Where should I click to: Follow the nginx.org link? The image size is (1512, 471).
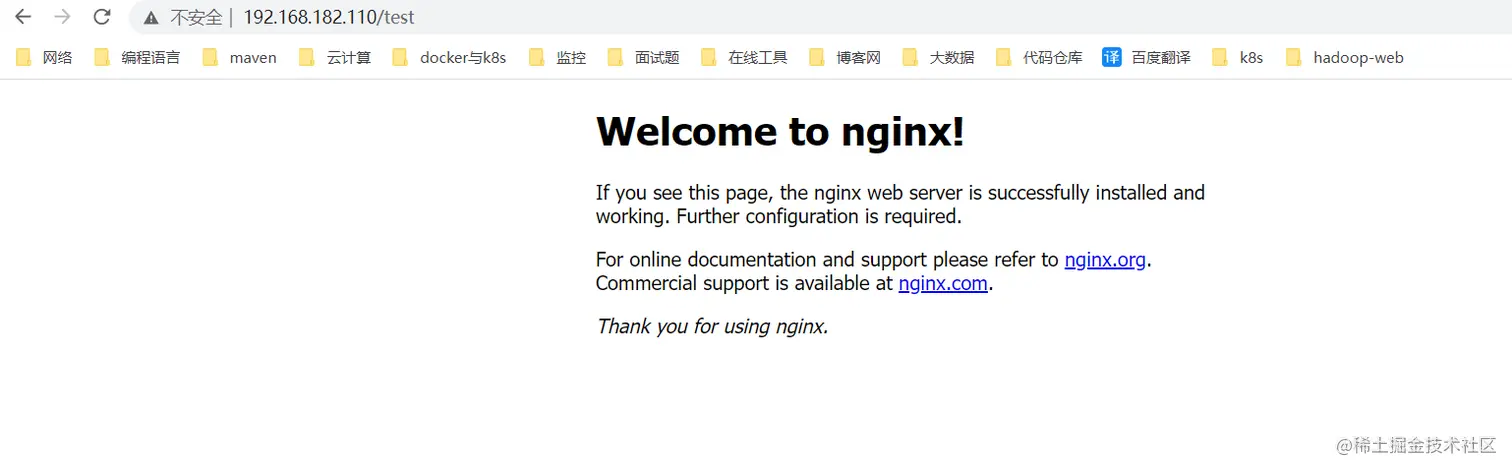[x=1105, y=260]
